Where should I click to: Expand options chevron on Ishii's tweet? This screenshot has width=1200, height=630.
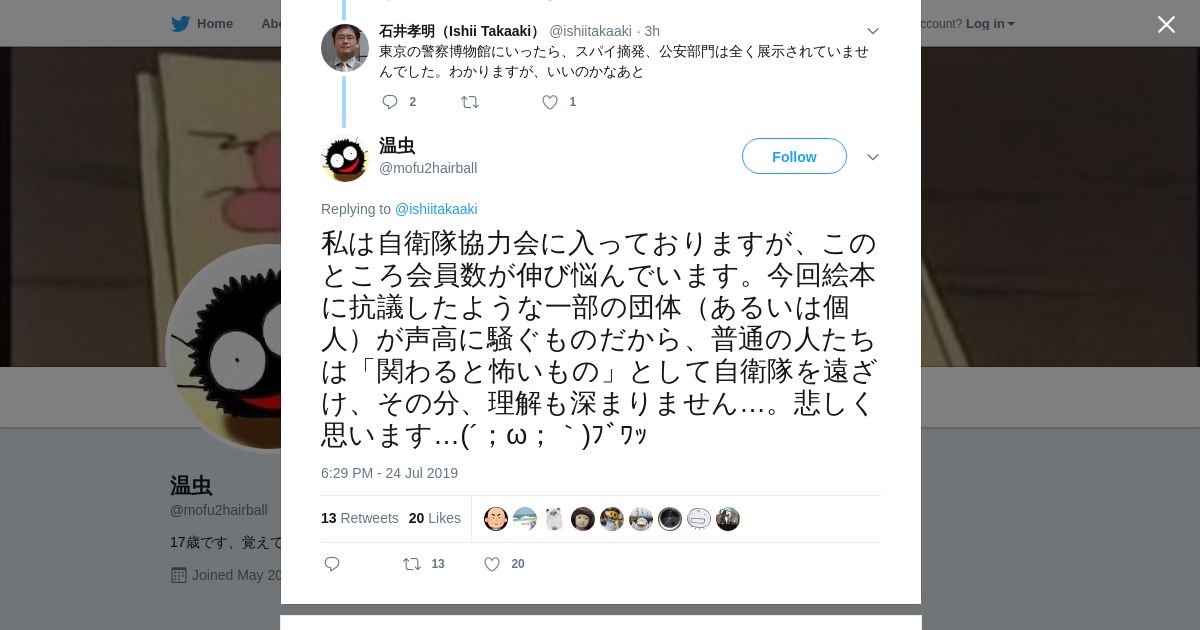[x=873, y=31]
